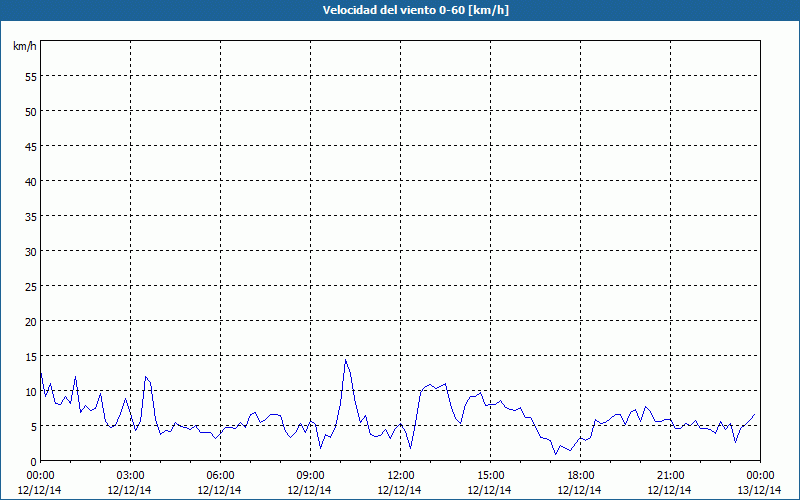The height and width of the screenshot is (500, 800).
Task: Click the 35 km/h axis label
Action: 31,217
